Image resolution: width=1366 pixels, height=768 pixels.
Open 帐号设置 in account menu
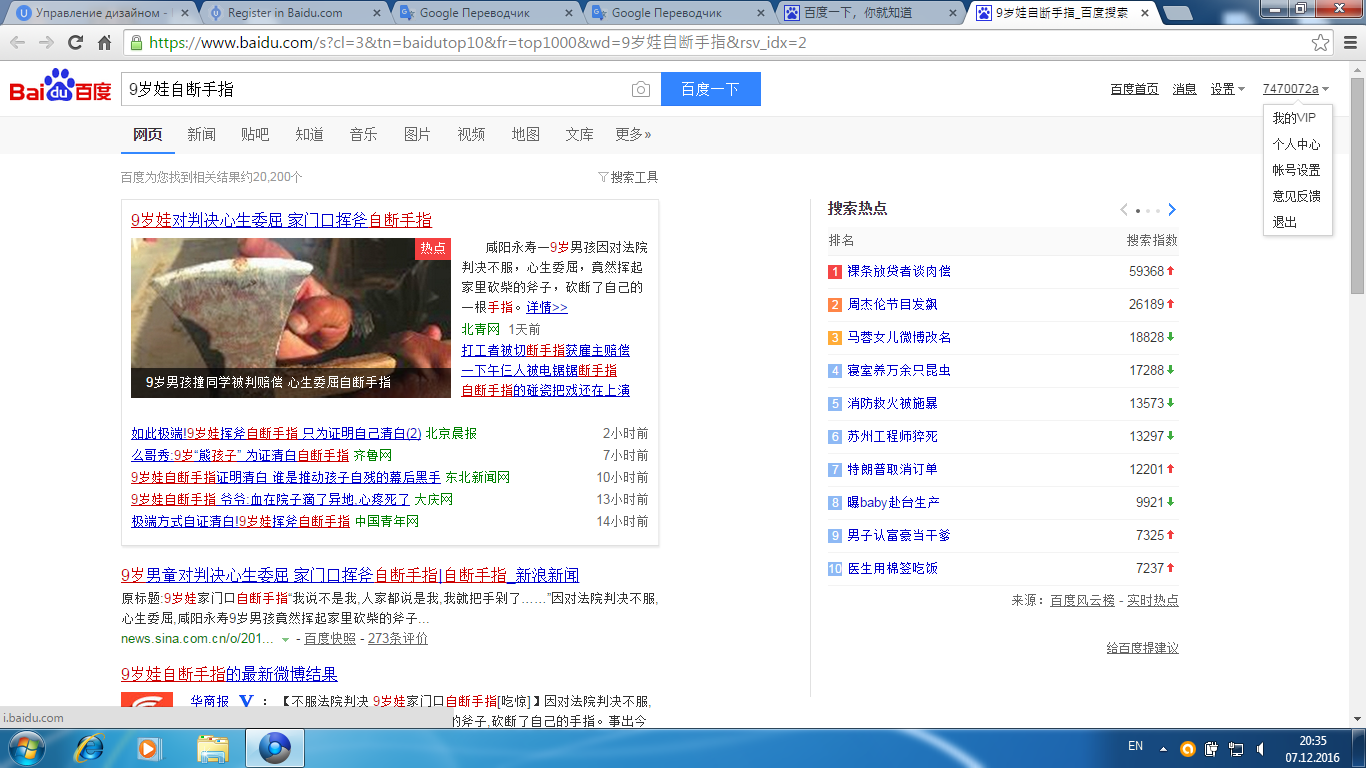1296,170
